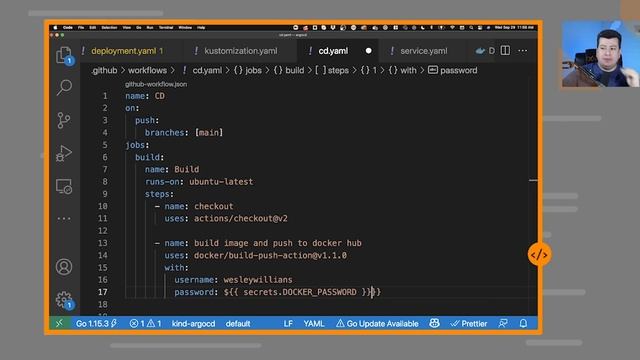
Task: Switch to the service.yaml tab
Action: coord(424,51)
